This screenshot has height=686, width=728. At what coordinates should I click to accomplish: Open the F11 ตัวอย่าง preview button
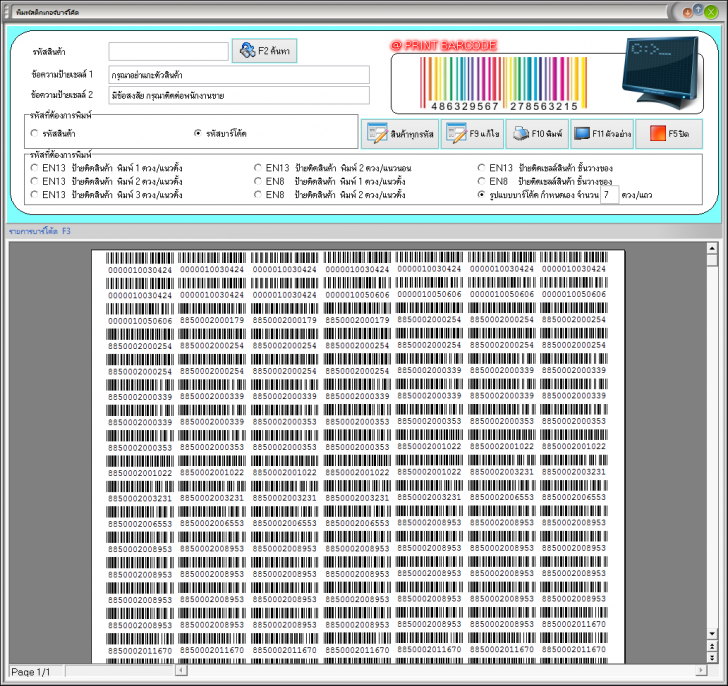[602, 134]
